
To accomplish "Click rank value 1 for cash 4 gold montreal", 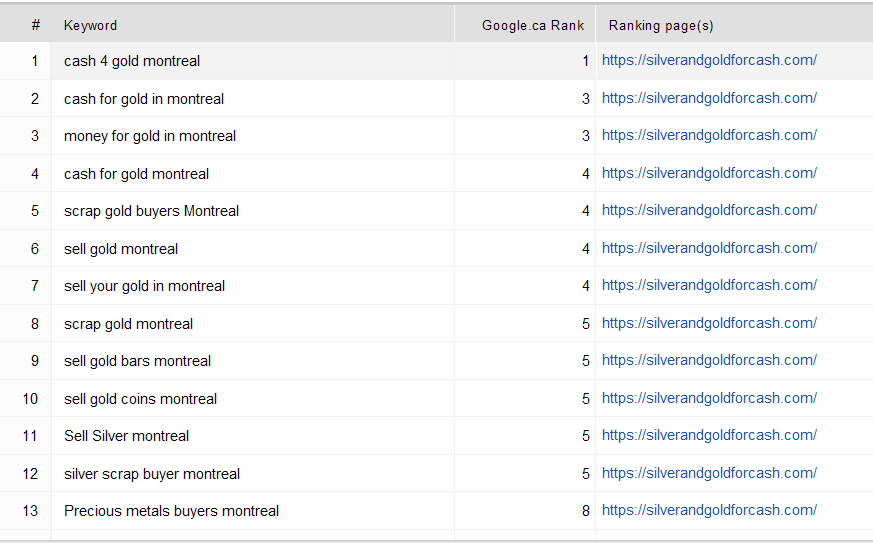I will pos(586,61).
